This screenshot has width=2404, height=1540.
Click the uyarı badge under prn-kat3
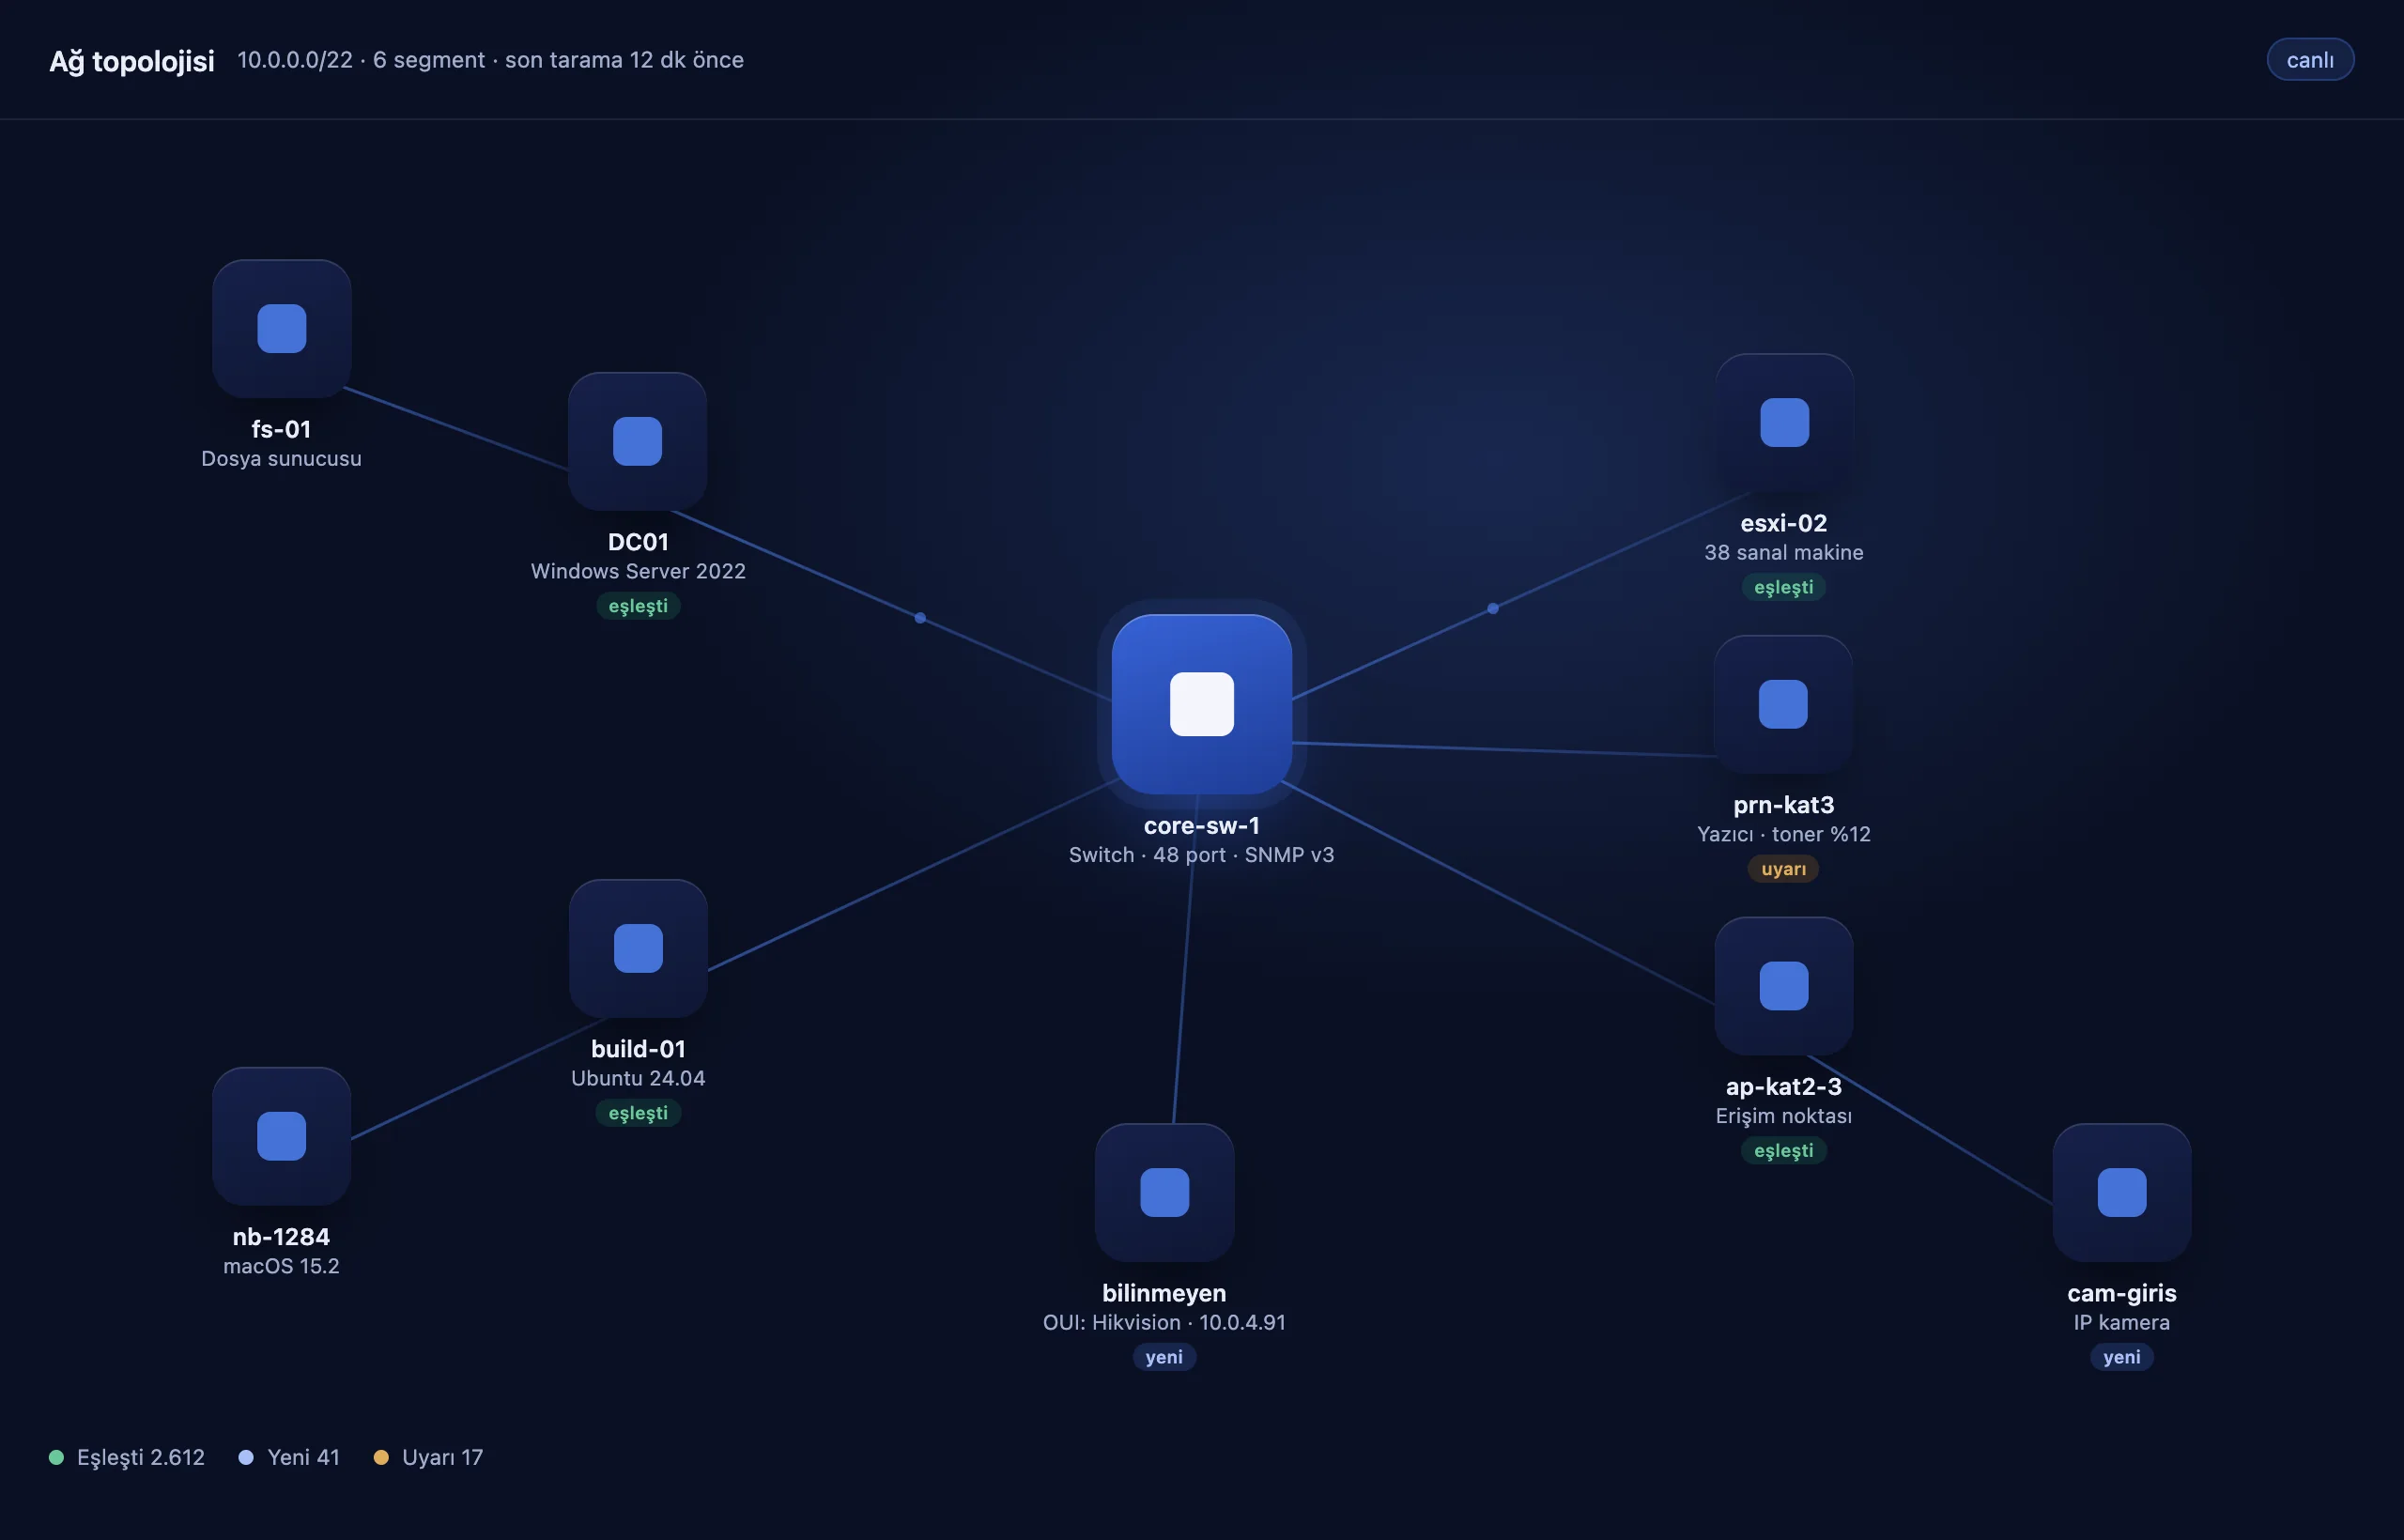coord(1783,869)
